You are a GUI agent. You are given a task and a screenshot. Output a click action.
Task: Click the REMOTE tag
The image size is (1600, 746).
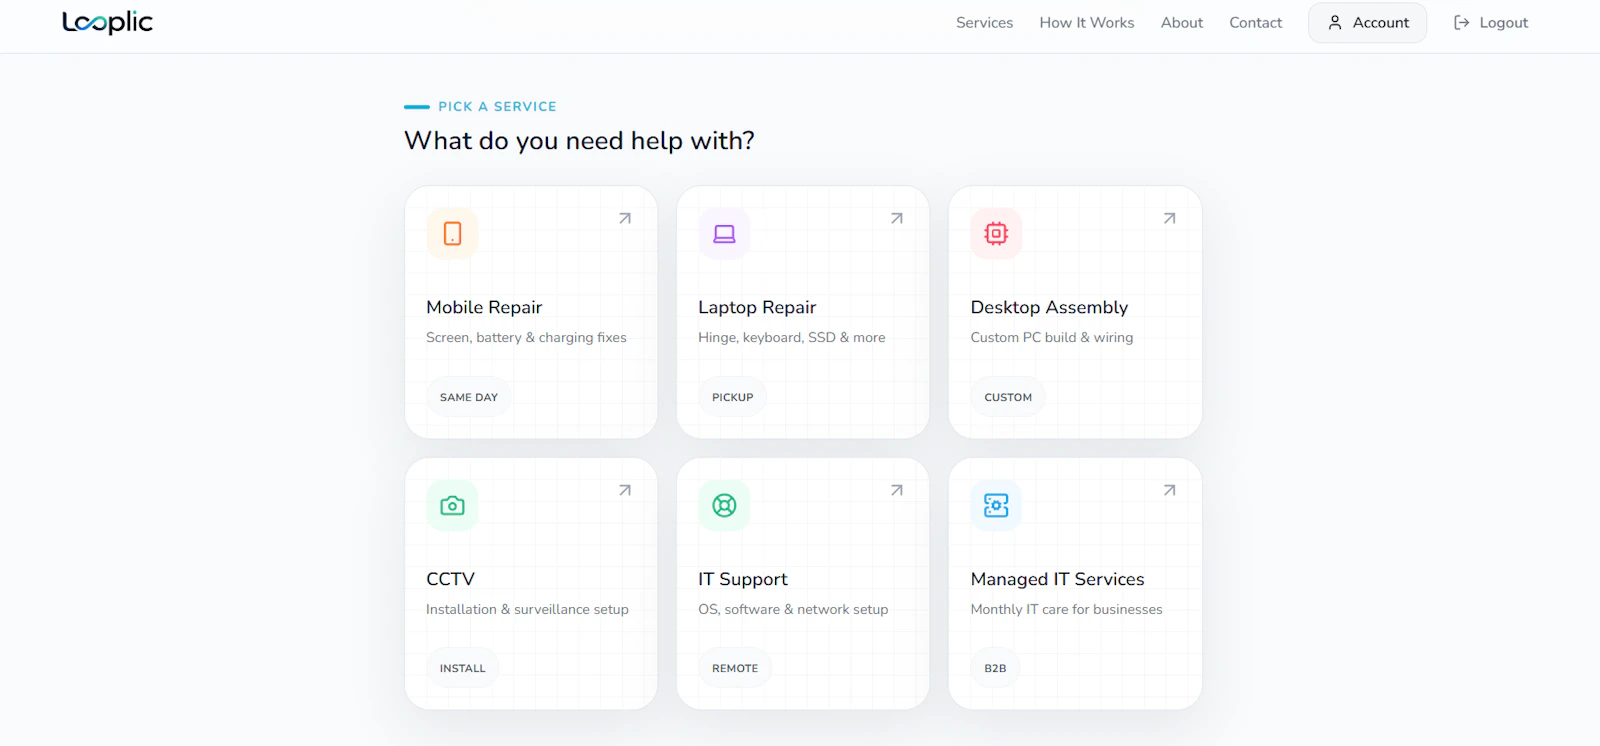click(x=735, y=668)
